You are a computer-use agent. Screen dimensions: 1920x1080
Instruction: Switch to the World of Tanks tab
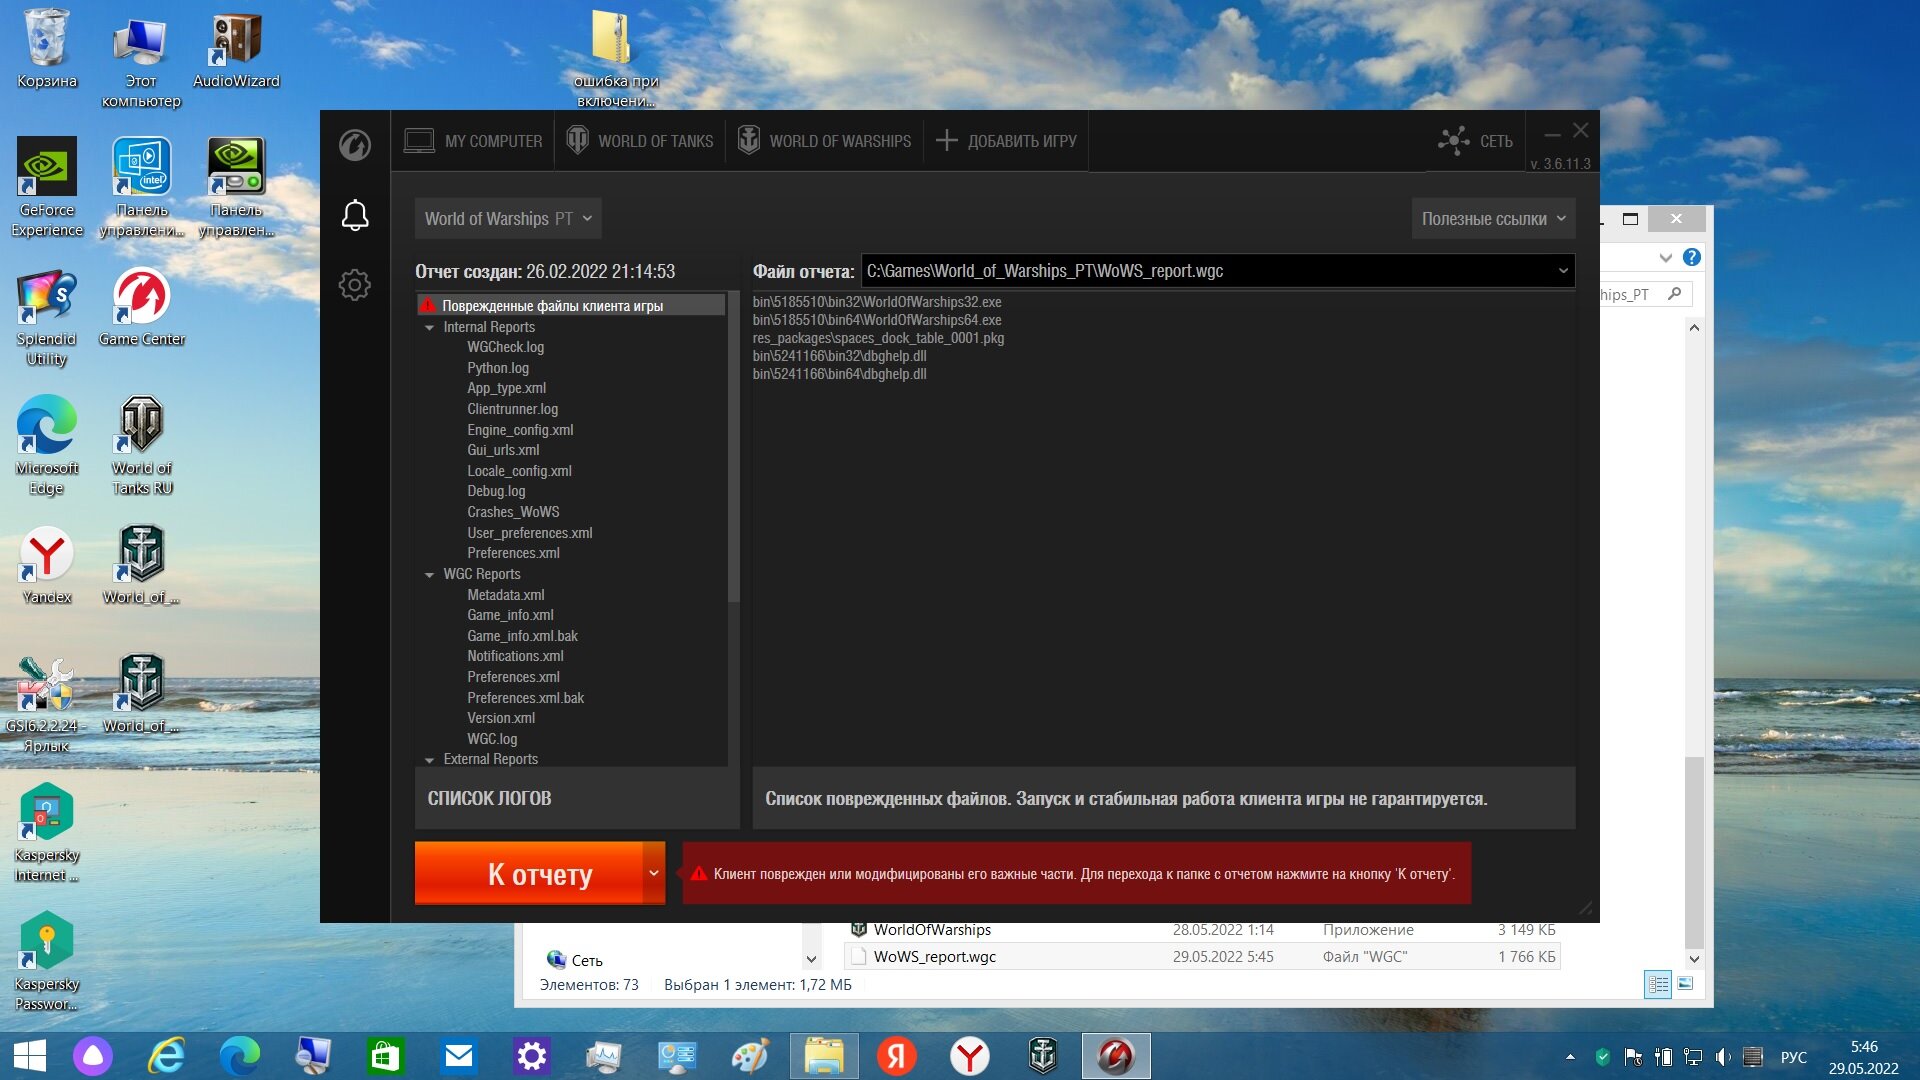[x=640, y=141]
